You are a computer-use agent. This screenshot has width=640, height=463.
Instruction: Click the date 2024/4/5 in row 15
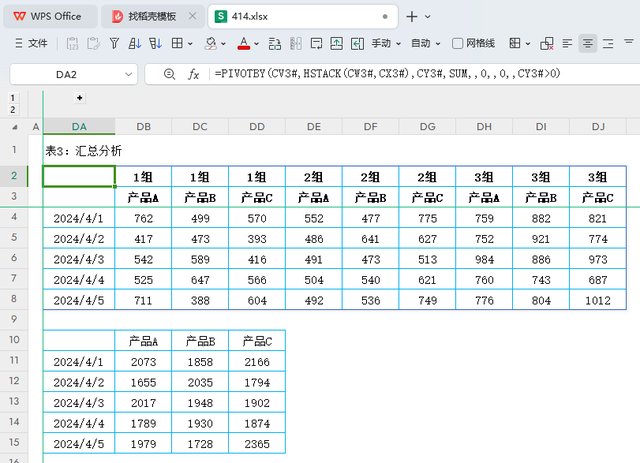(79, 444)
